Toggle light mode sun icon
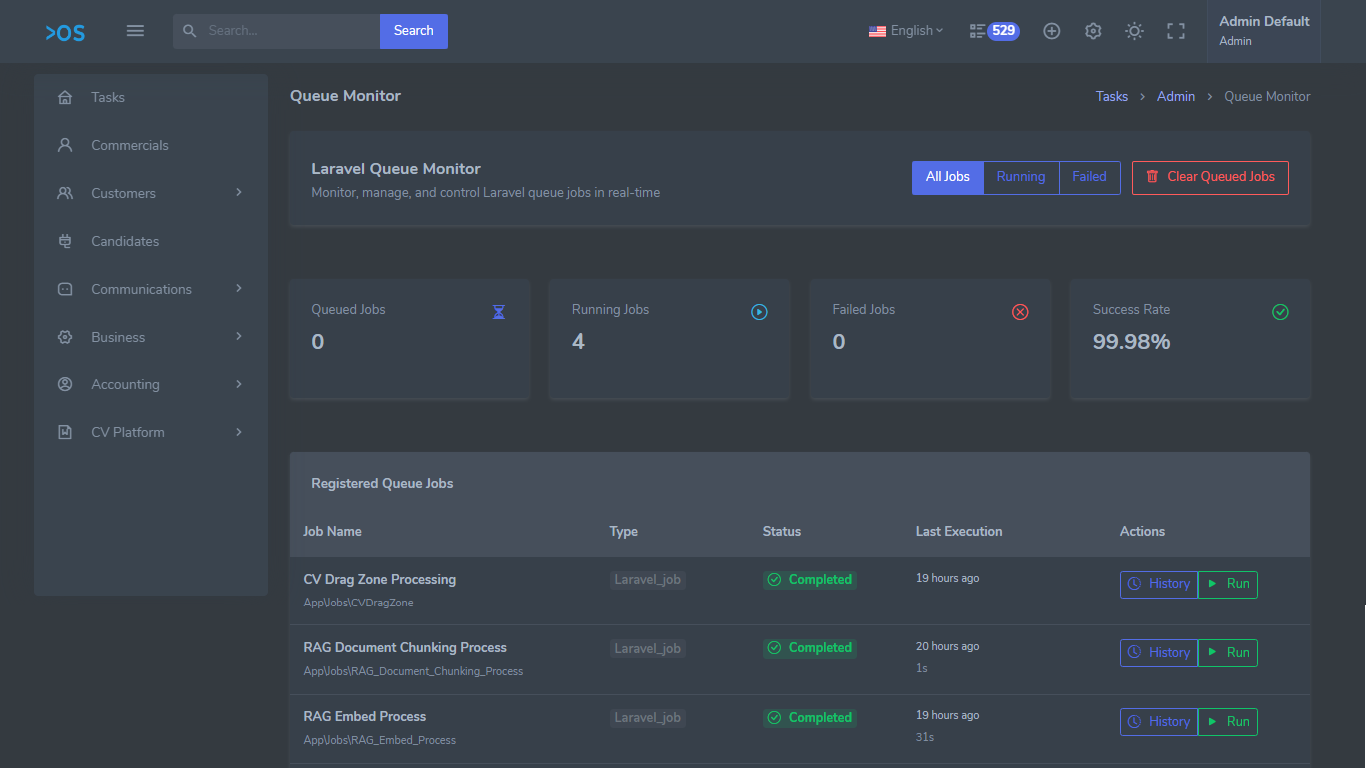The width and height of the screenshot is (1366, 768). 1134,31
